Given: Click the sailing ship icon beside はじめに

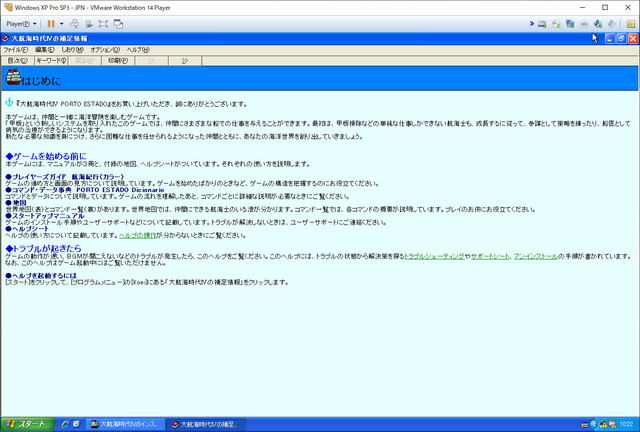Looking at the screenshot, I should click(x=13, y=78).
